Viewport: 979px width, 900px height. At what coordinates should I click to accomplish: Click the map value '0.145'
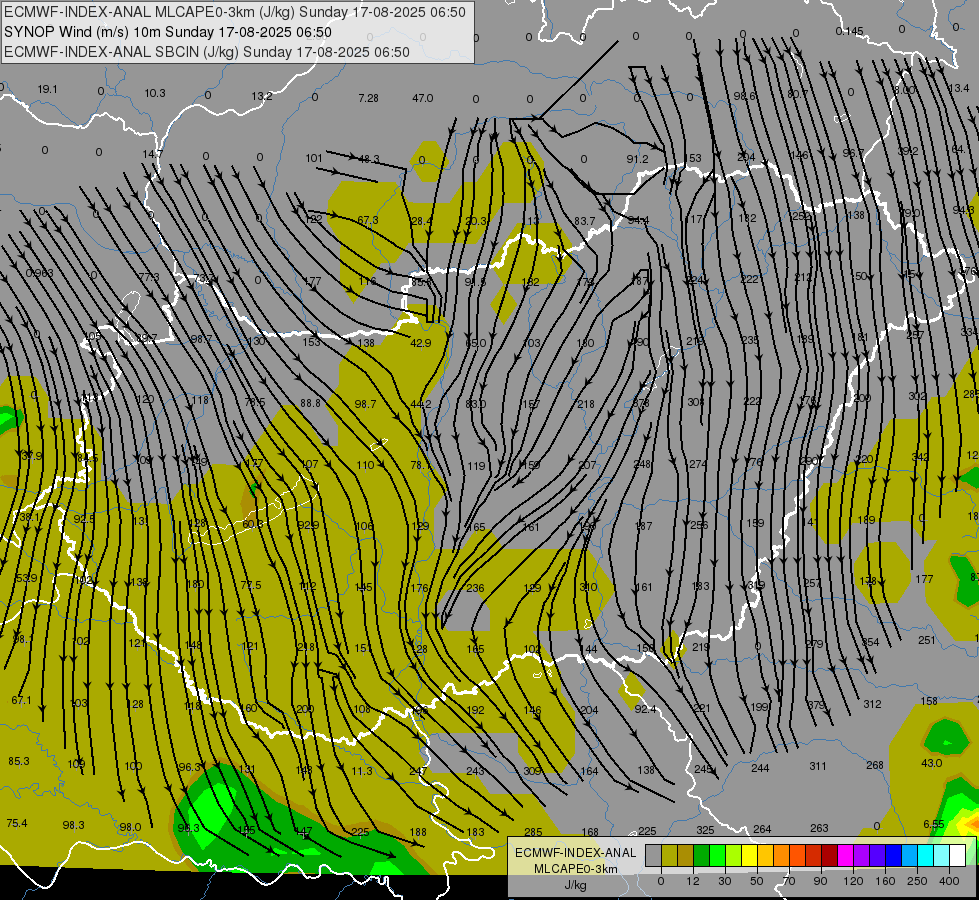(849, 31)
